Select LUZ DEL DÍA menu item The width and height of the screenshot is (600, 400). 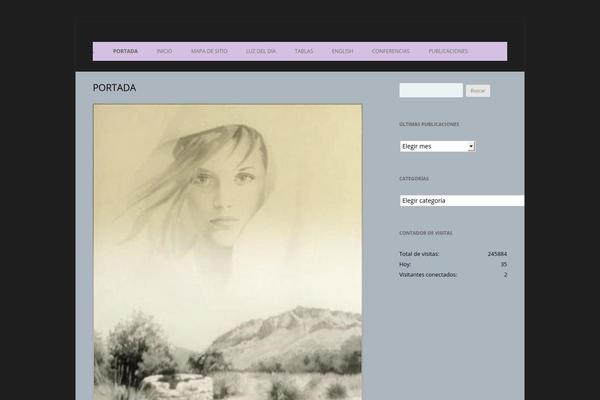(261, 51)
